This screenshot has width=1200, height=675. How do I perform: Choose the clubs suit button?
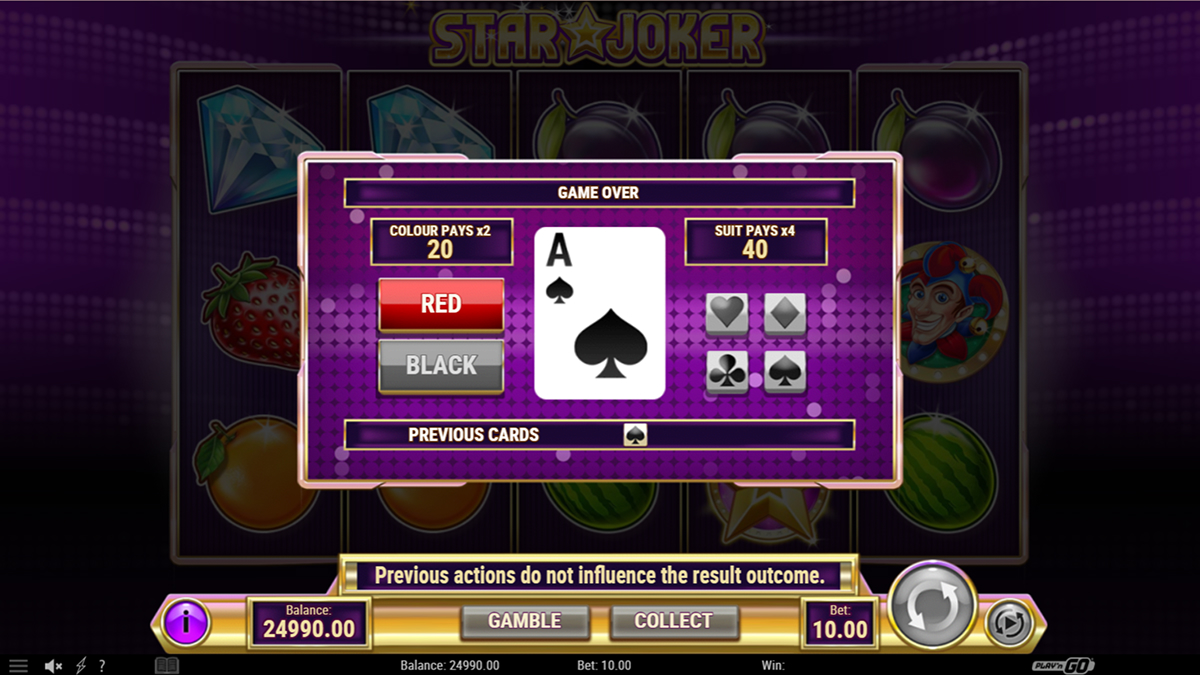tap(727, 371)
